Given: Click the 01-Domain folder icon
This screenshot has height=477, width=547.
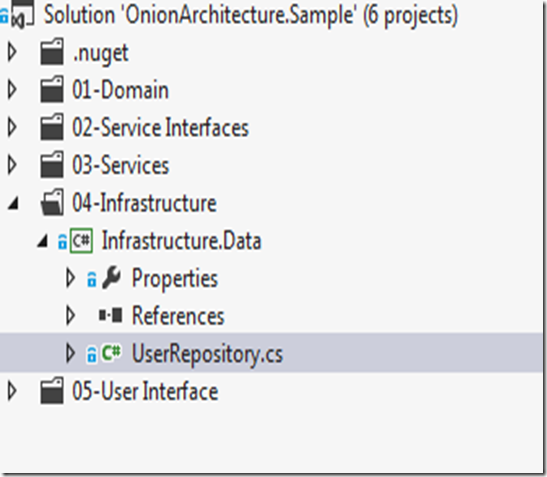Looking at the screenshot, I should point(52,90).
